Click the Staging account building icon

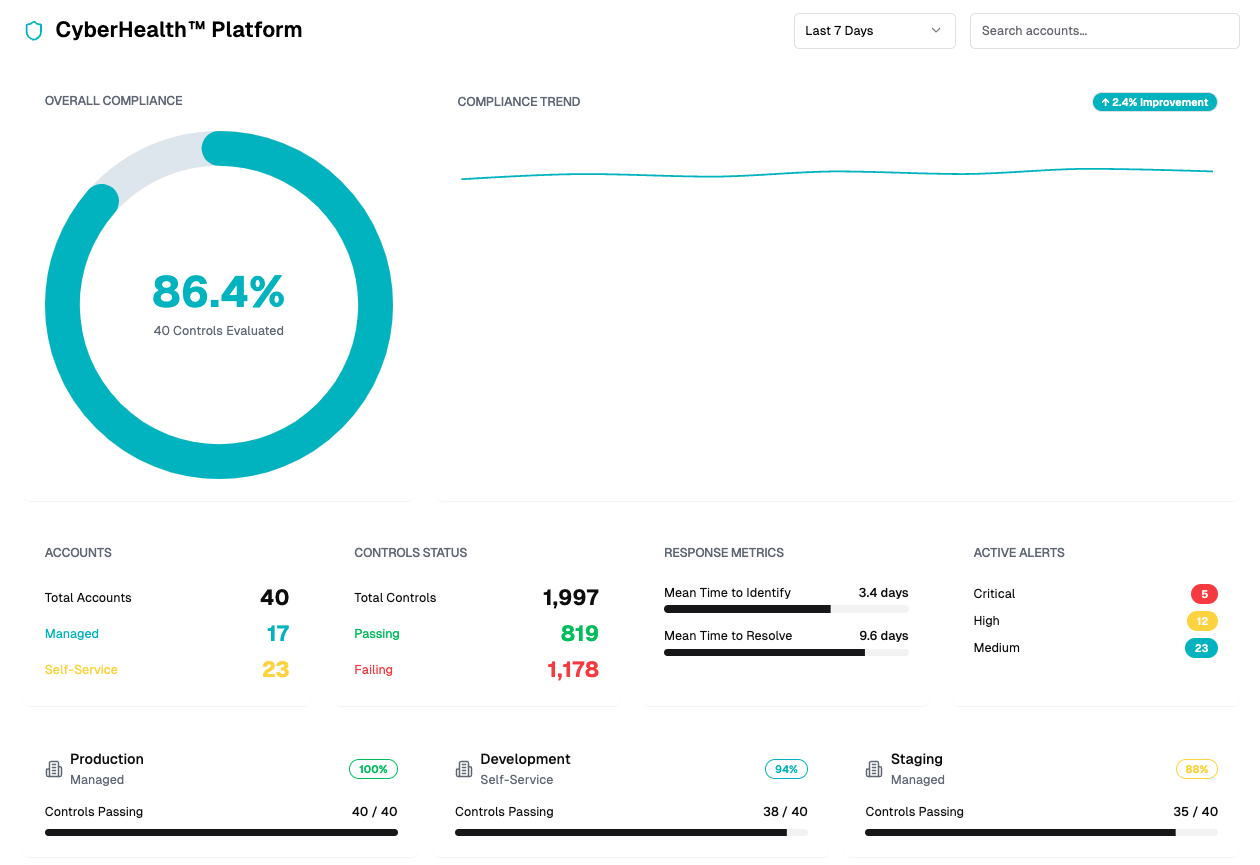point(874,769)
